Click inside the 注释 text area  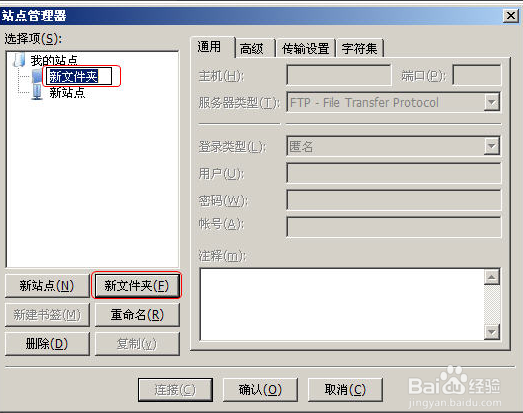342,304
